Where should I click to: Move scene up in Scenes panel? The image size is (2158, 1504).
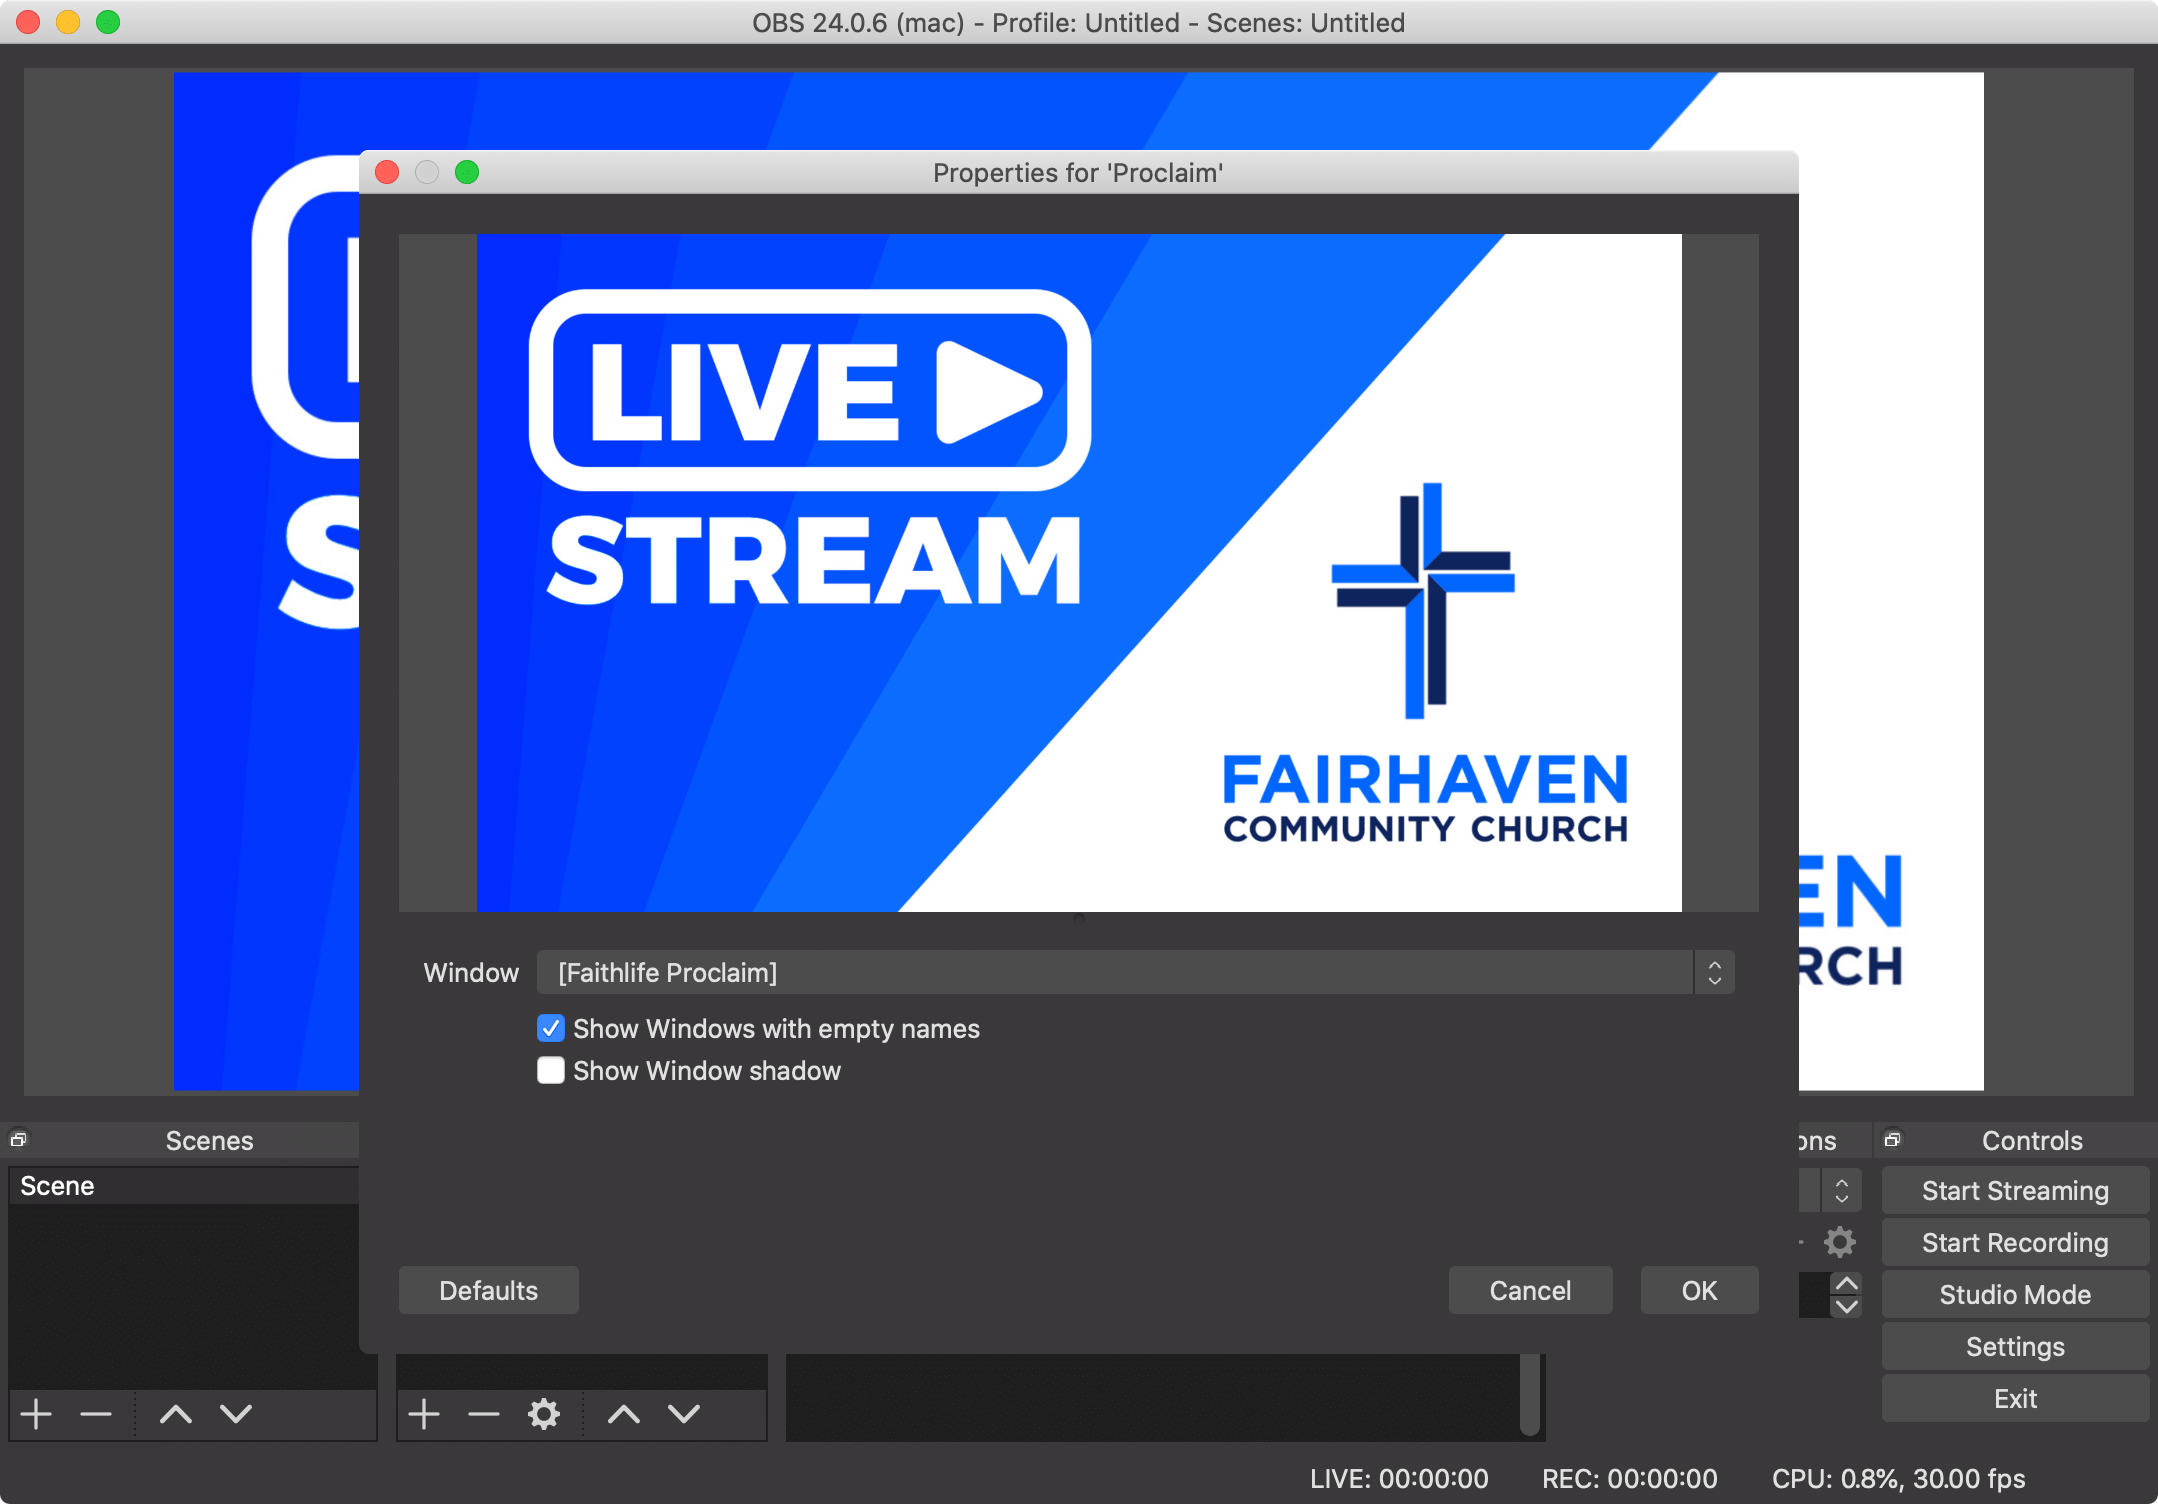point(176,1414)
